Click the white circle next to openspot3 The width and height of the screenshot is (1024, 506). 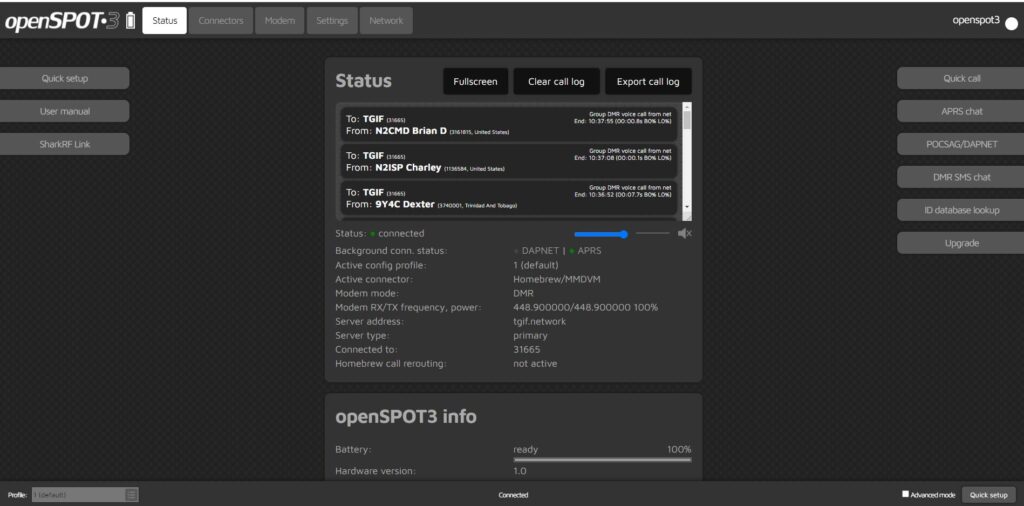(x=1011, y=23)
